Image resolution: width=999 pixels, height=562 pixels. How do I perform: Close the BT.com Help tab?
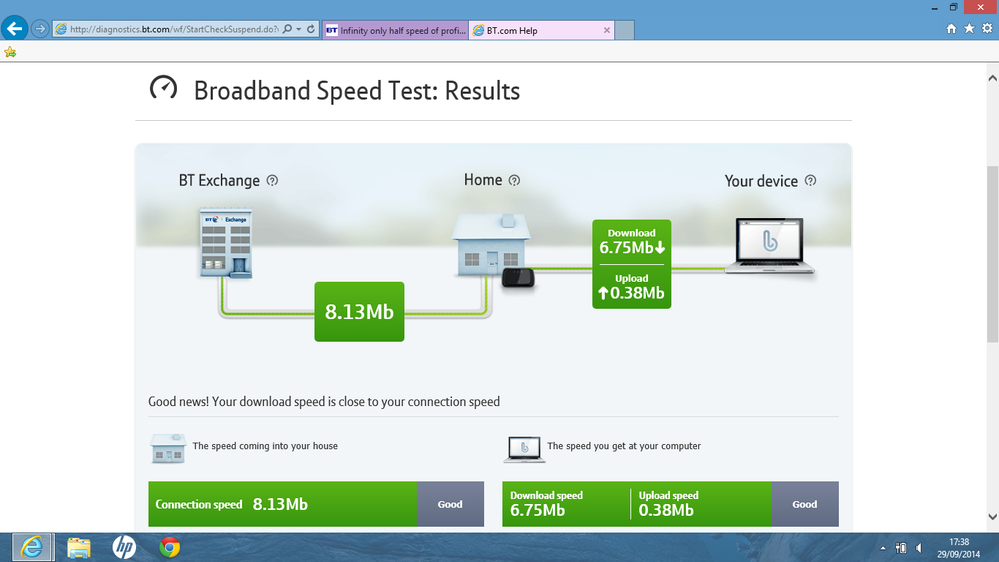tap(607, 30)
